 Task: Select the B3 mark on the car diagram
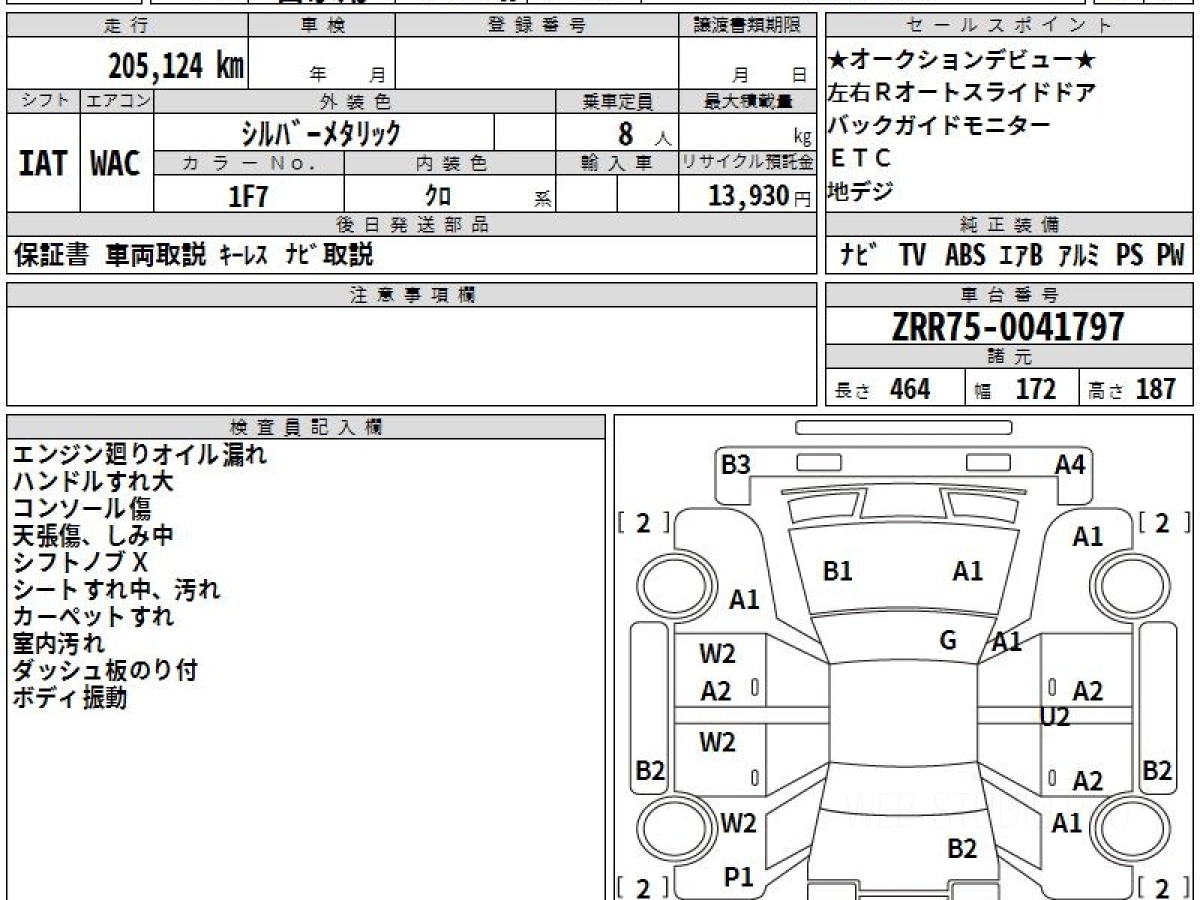tap(736, 465)
